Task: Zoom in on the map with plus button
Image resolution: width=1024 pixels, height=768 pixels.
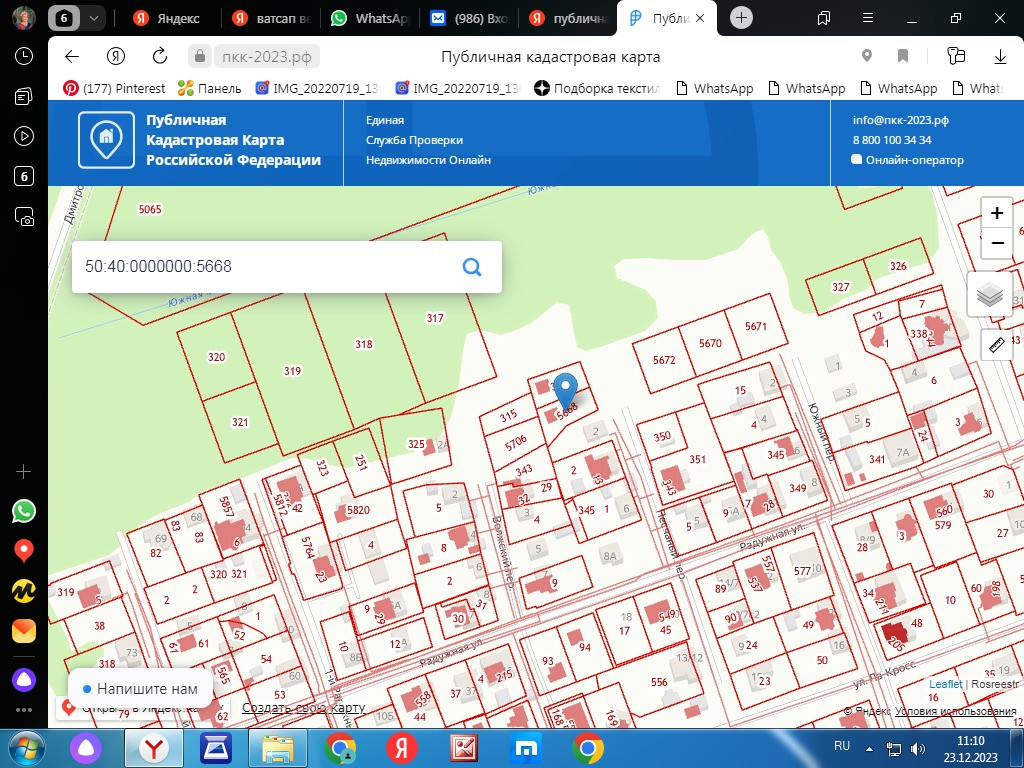Action: click(997, 213)
